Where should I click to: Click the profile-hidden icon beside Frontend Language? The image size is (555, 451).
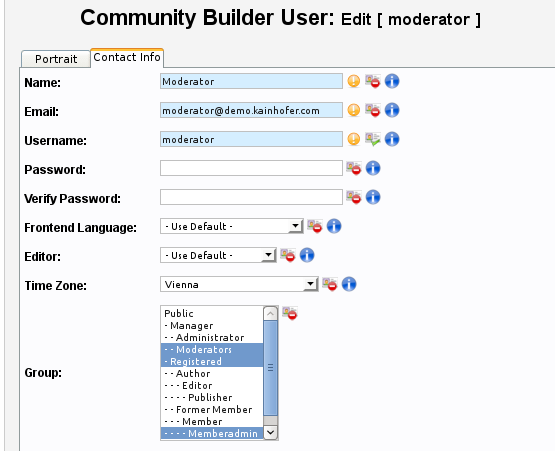315,226
